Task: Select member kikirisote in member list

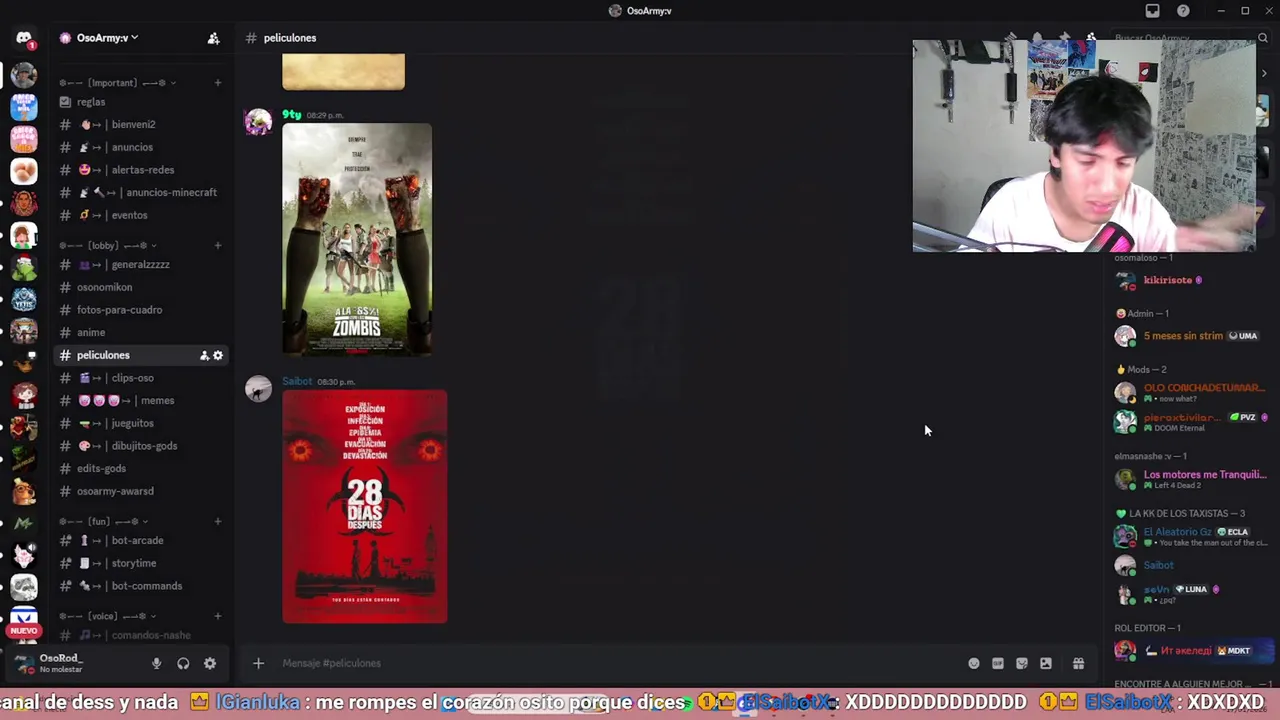Action: [x=1192, y=281]
